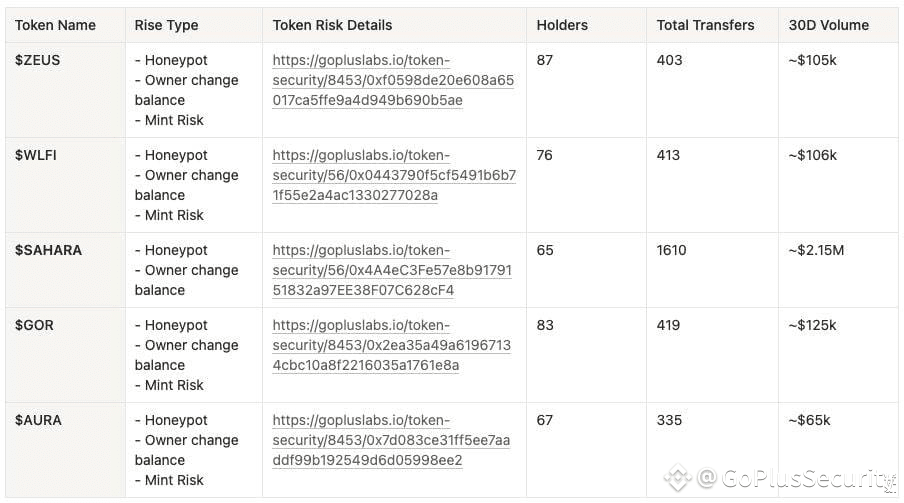Open the $WLFI GoPlus token security link
The width and height of the screenshot is (904, 503).
(394, 175)
